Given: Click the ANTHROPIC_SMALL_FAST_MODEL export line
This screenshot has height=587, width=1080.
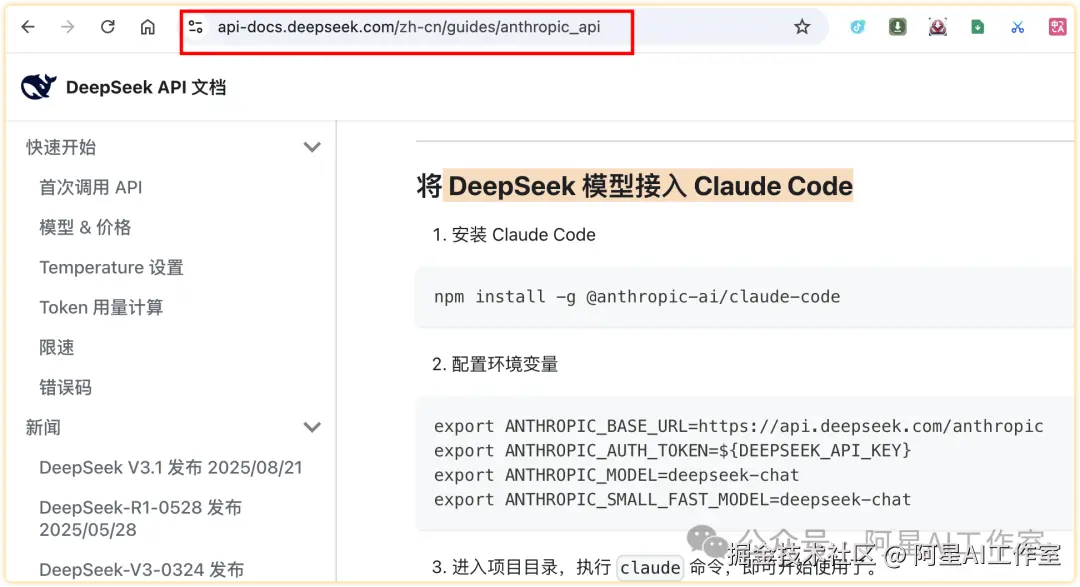Looking at the screenshot, I should 672,500.
